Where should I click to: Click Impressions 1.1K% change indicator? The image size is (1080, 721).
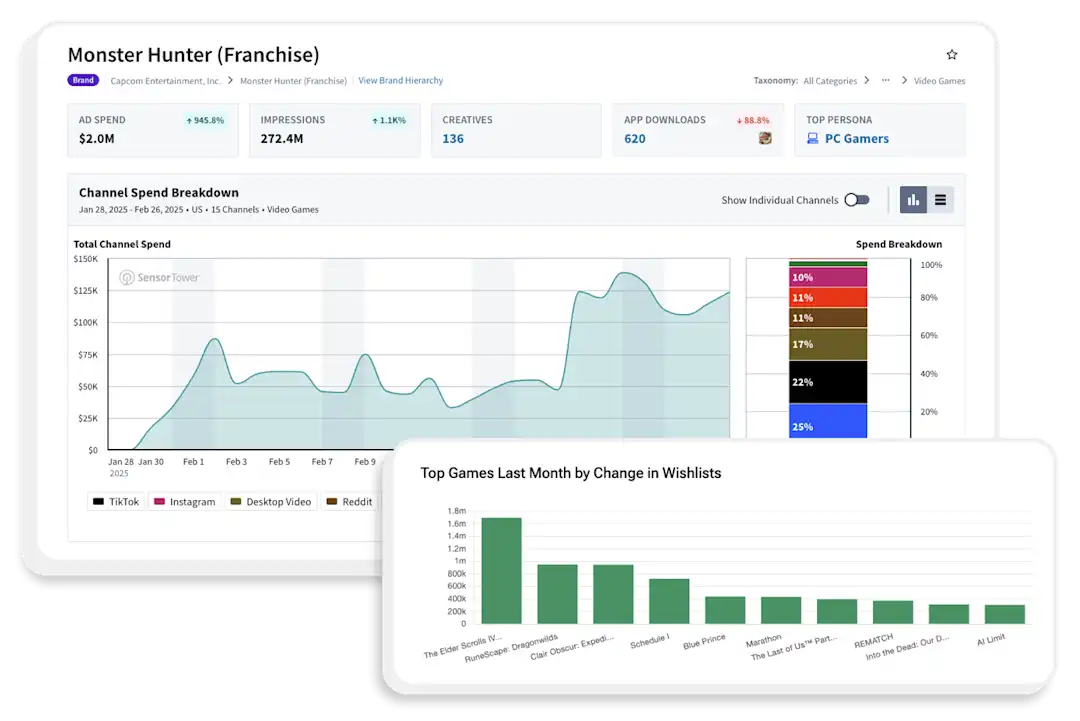[388, 120]
